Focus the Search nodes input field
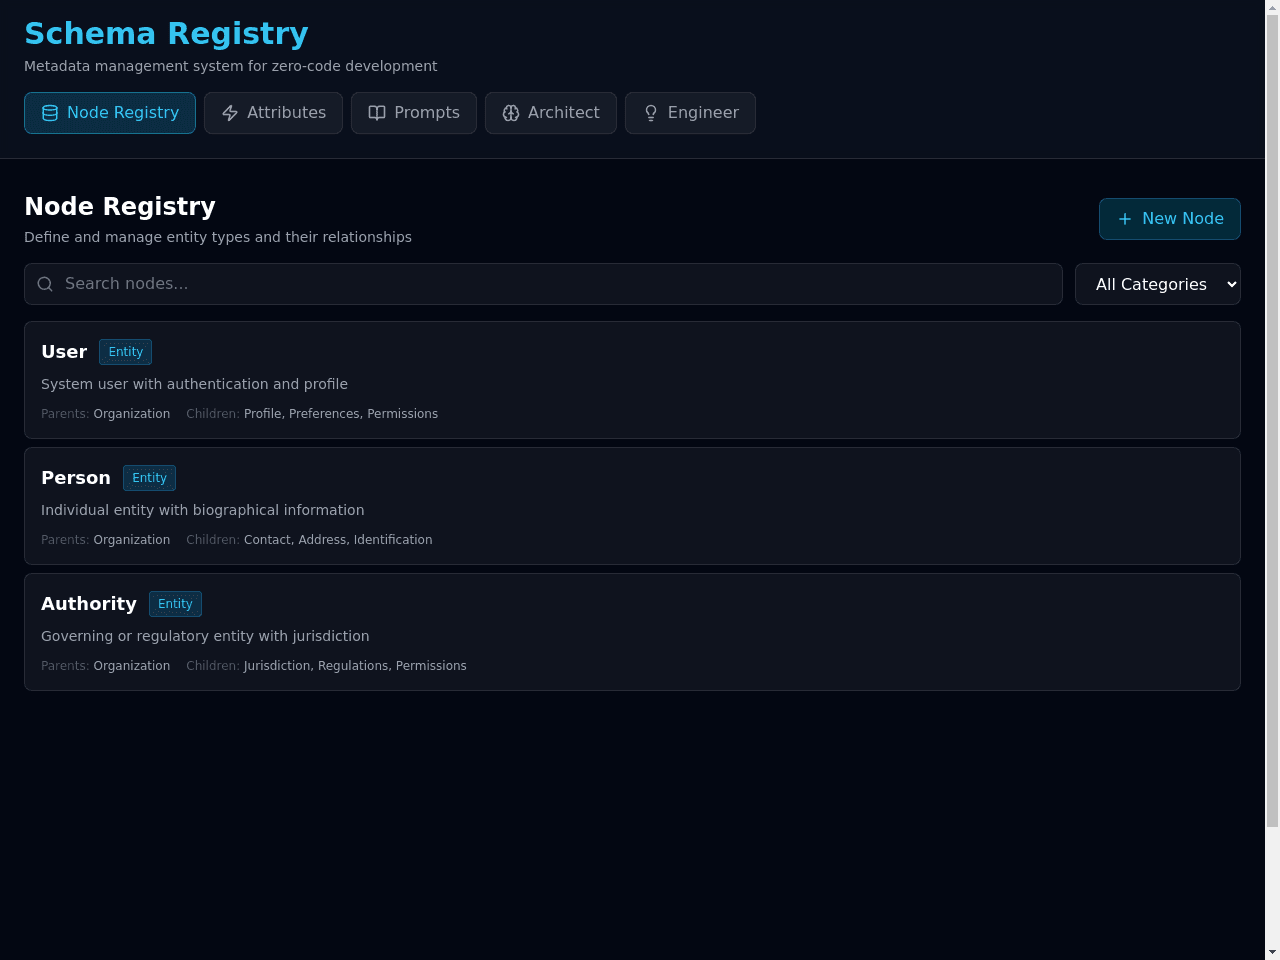The height and width of the screenshot is (960, 1280). click(x=543, y=284)
